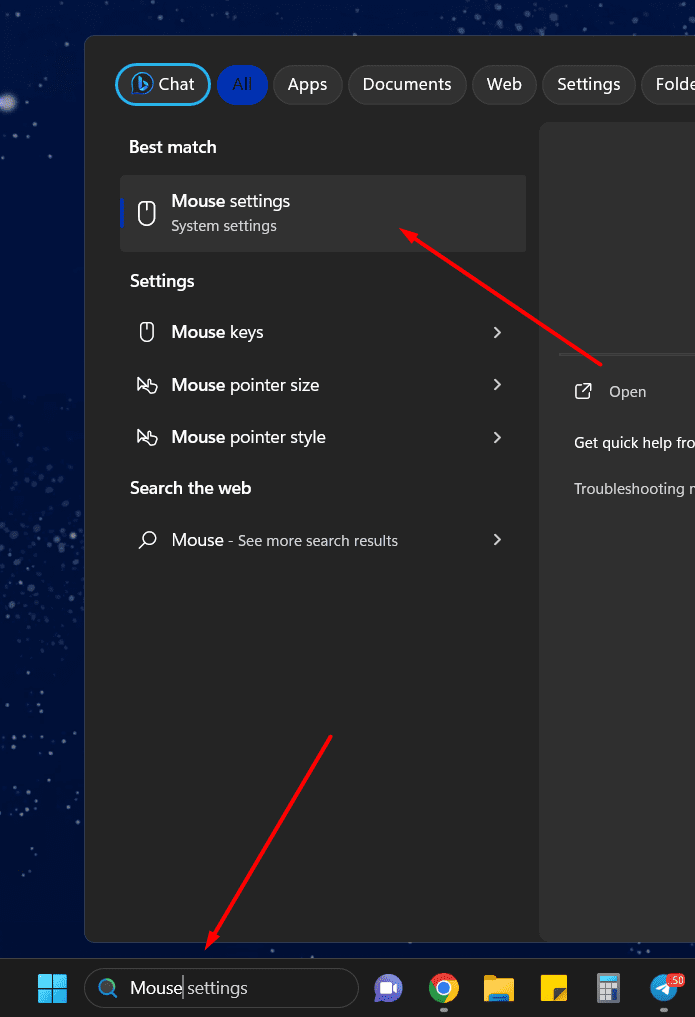The width and height of the screenshot is (695, 1017).
Task: Open File Explorer from the taskbar
Action: click(498, 988)
